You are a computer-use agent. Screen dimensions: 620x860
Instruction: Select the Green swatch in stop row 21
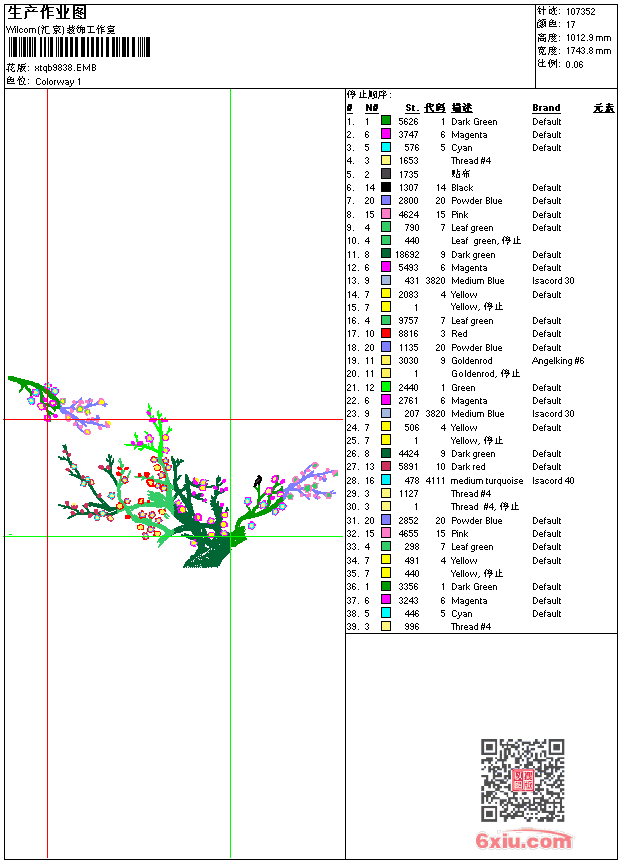click(x=386, y=387)
